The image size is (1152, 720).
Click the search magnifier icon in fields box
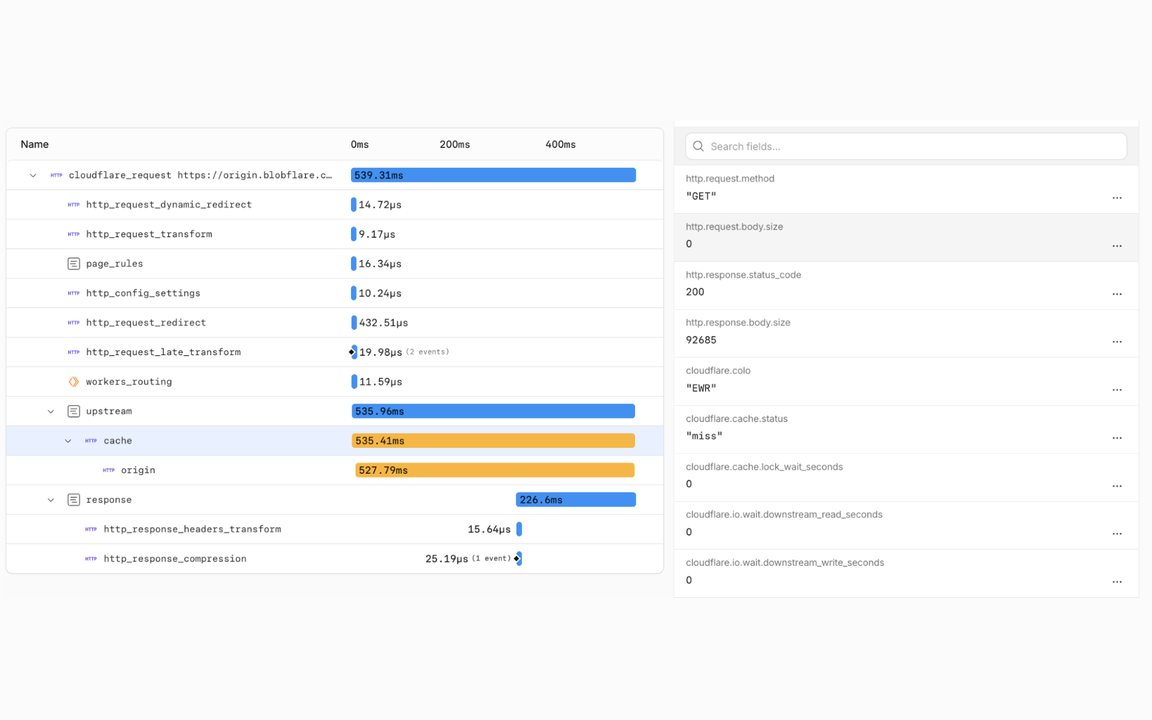pos(699,146)
